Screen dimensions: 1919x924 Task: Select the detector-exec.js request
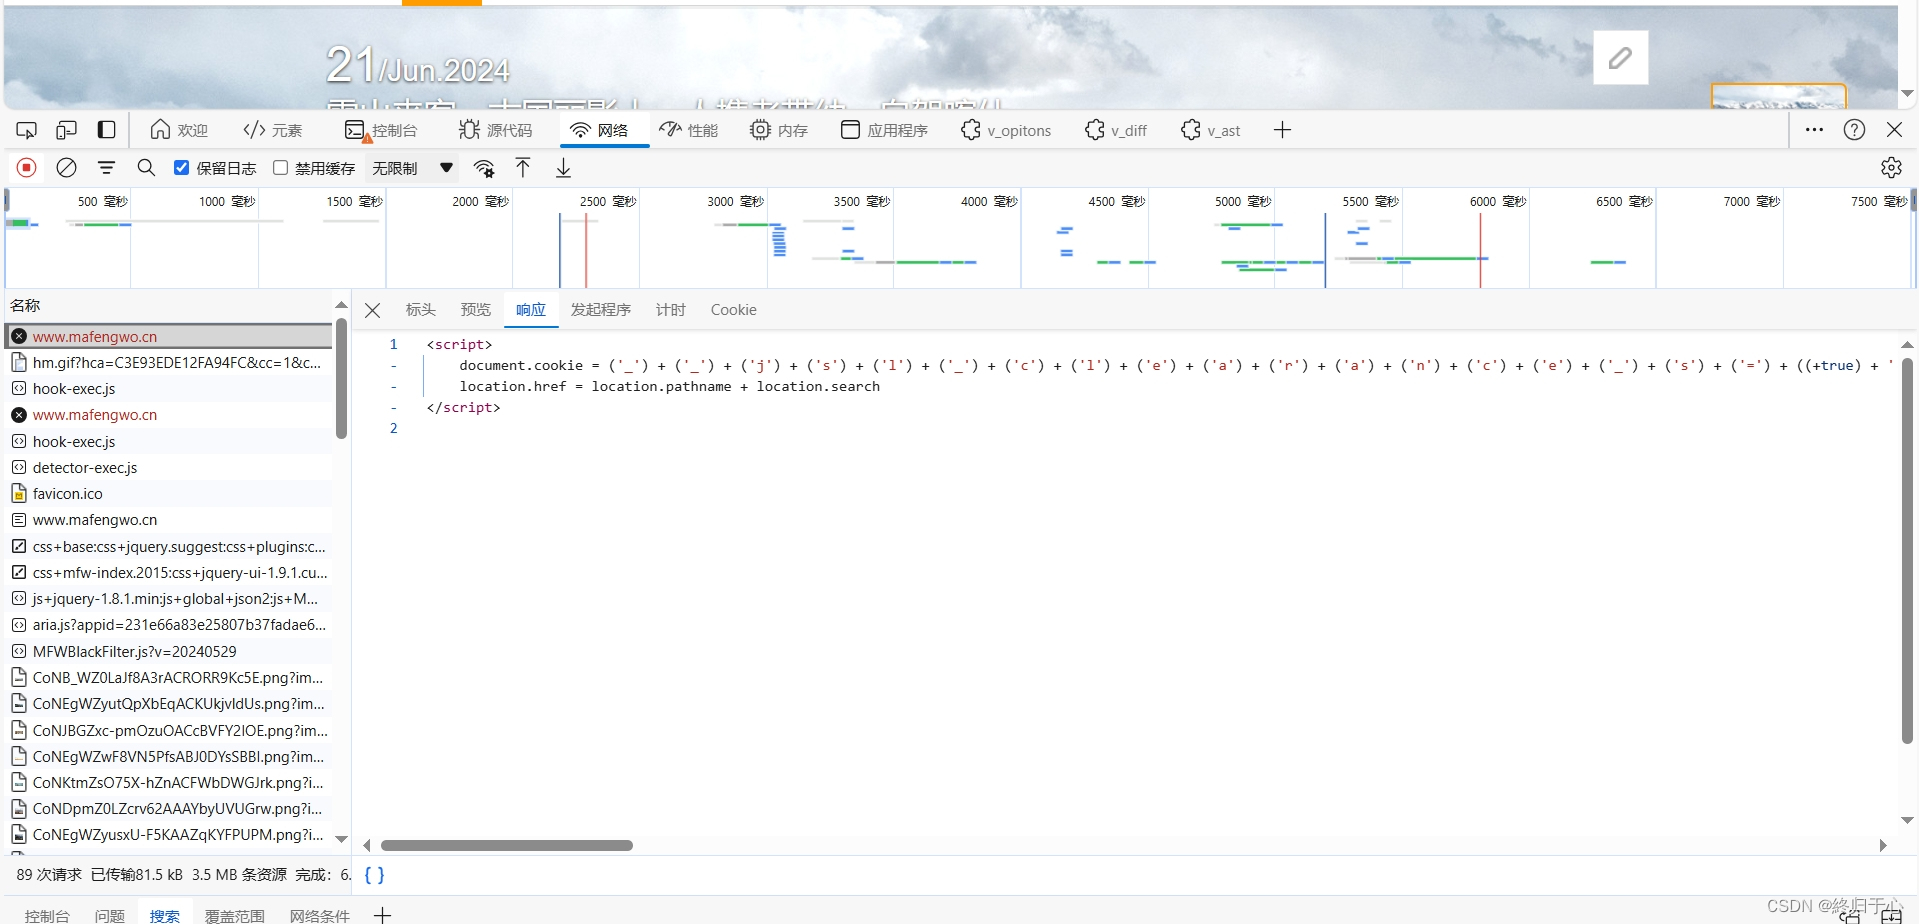click(169, 468)
